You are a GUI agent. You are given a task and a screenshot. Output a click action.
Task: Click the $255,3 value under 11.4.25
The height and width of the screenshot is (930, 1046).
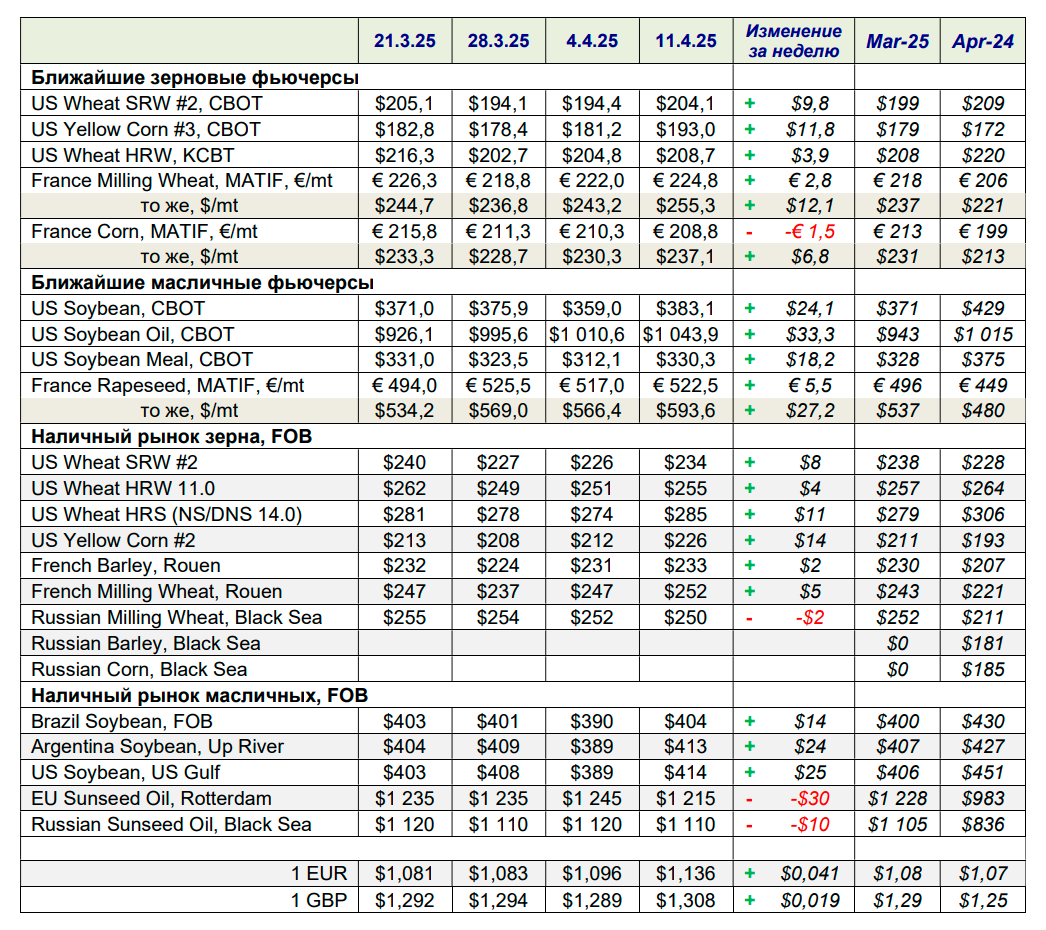click(686, 205)
